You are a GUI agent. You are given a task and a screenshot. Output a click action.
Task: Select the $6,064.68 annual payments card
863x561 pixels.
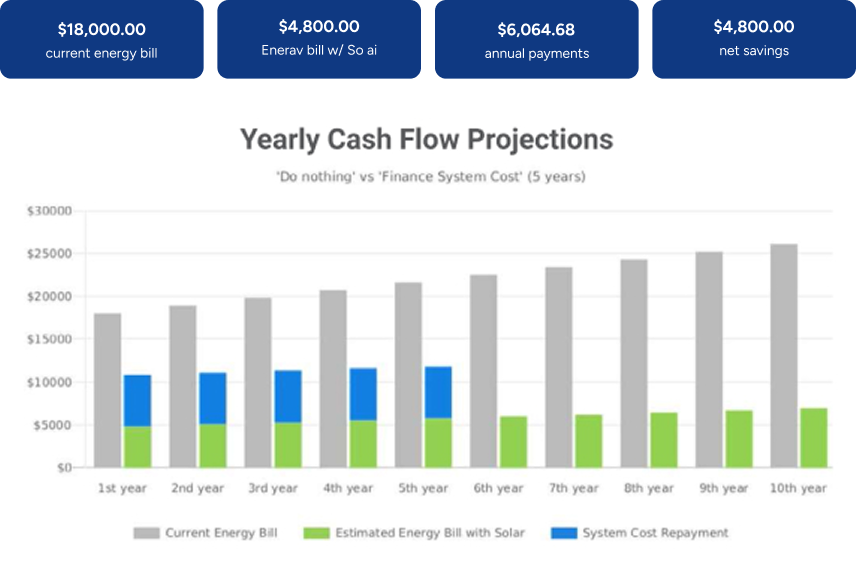click(x=536, y=39)
